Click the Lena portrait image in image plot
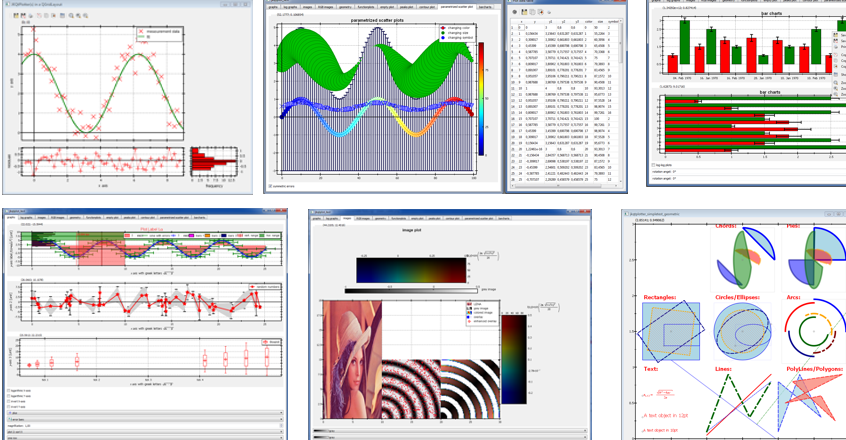846x440 pixels. (x=352, y=359)
